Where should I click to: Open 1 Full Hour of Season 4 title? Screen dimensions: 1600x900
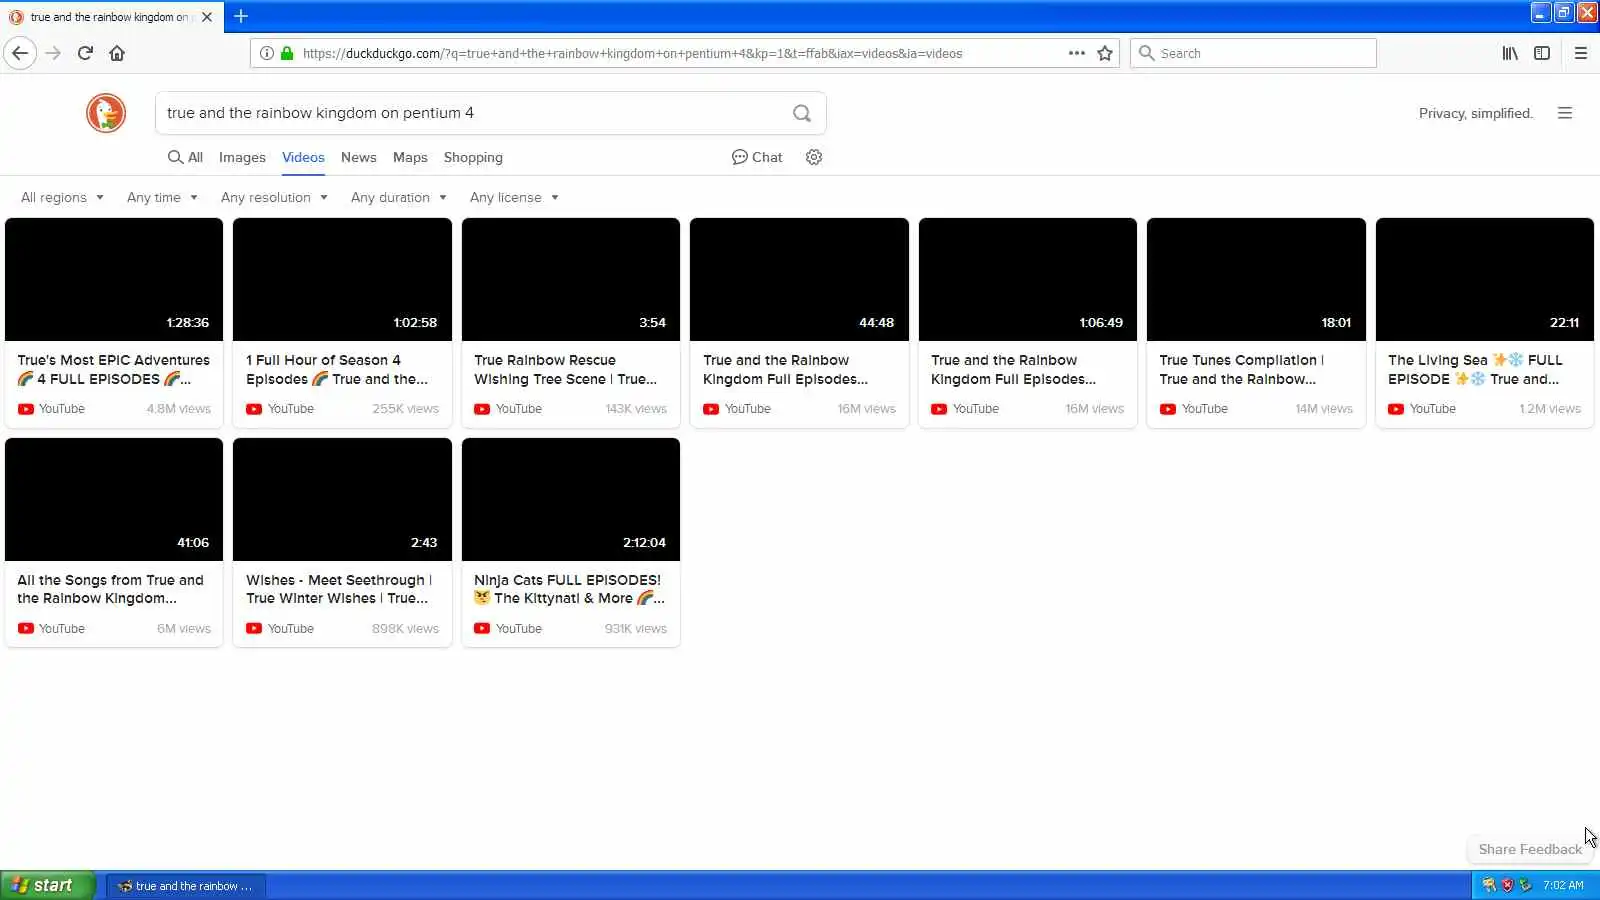[x=337, y=369]
